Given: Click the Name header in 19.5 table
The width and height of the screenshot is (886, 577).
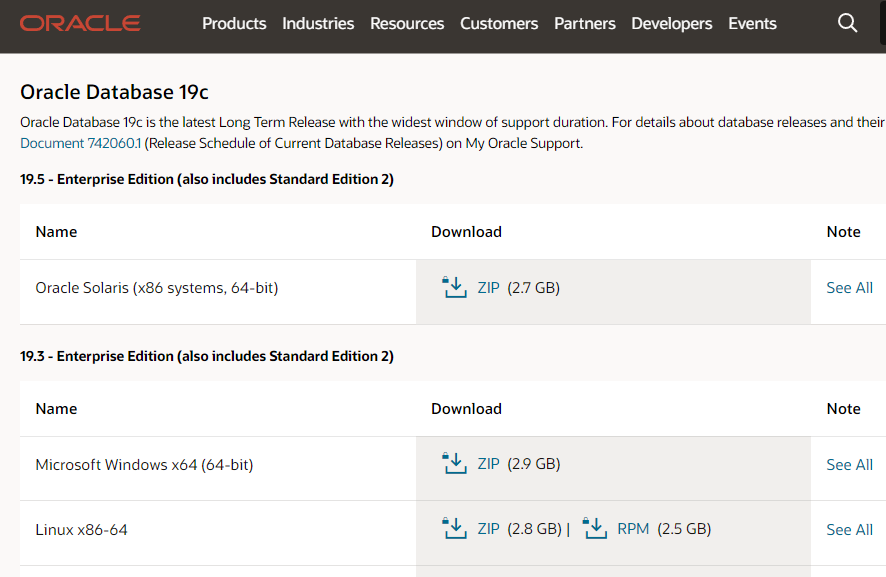Looking at the screenshot, I should 56,232.
